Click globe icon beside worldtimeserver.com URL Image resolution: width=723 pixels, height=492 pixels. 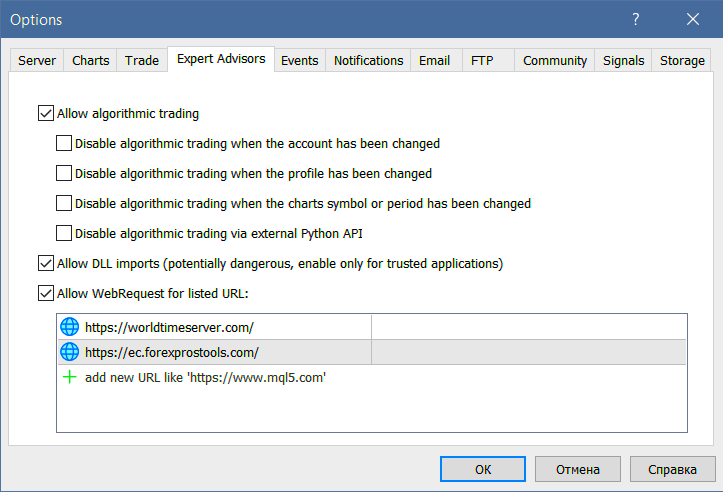coord(70,327)
